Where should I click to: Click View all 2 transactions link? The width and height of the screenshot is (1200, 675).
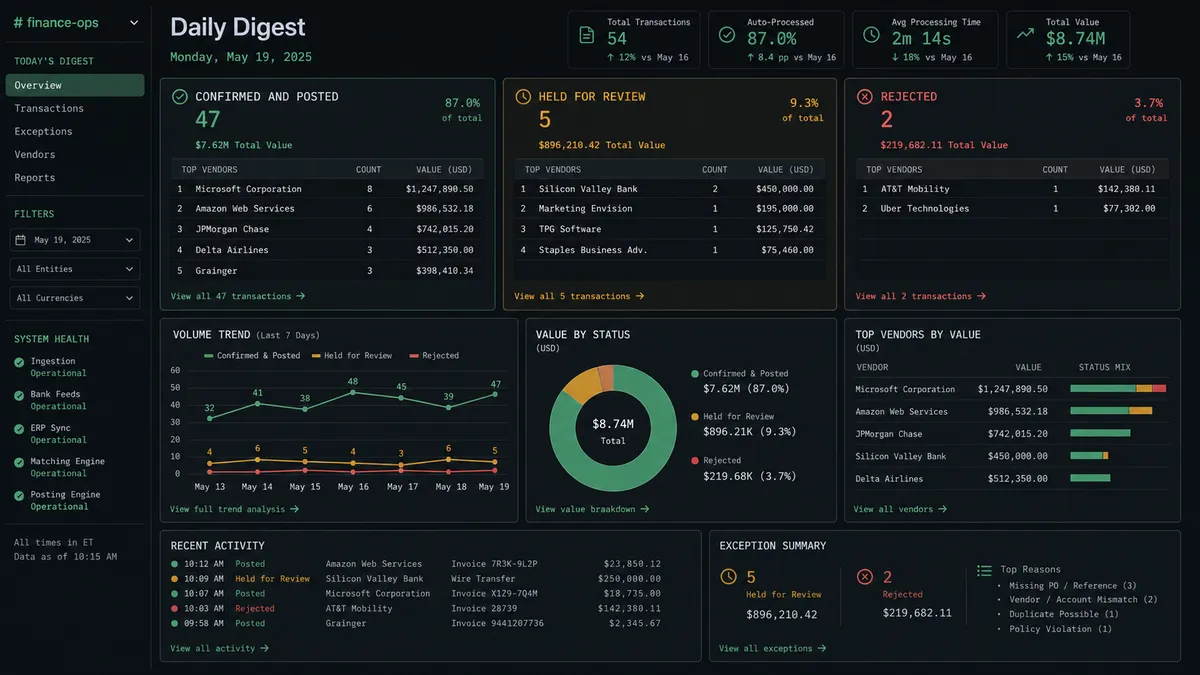pos(921,296)
